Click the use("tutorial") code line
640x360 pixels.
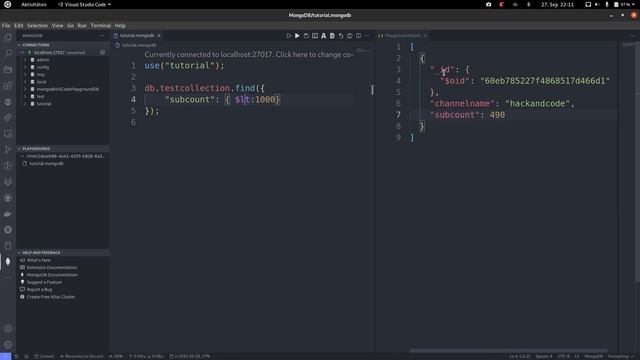click(184, 66)
